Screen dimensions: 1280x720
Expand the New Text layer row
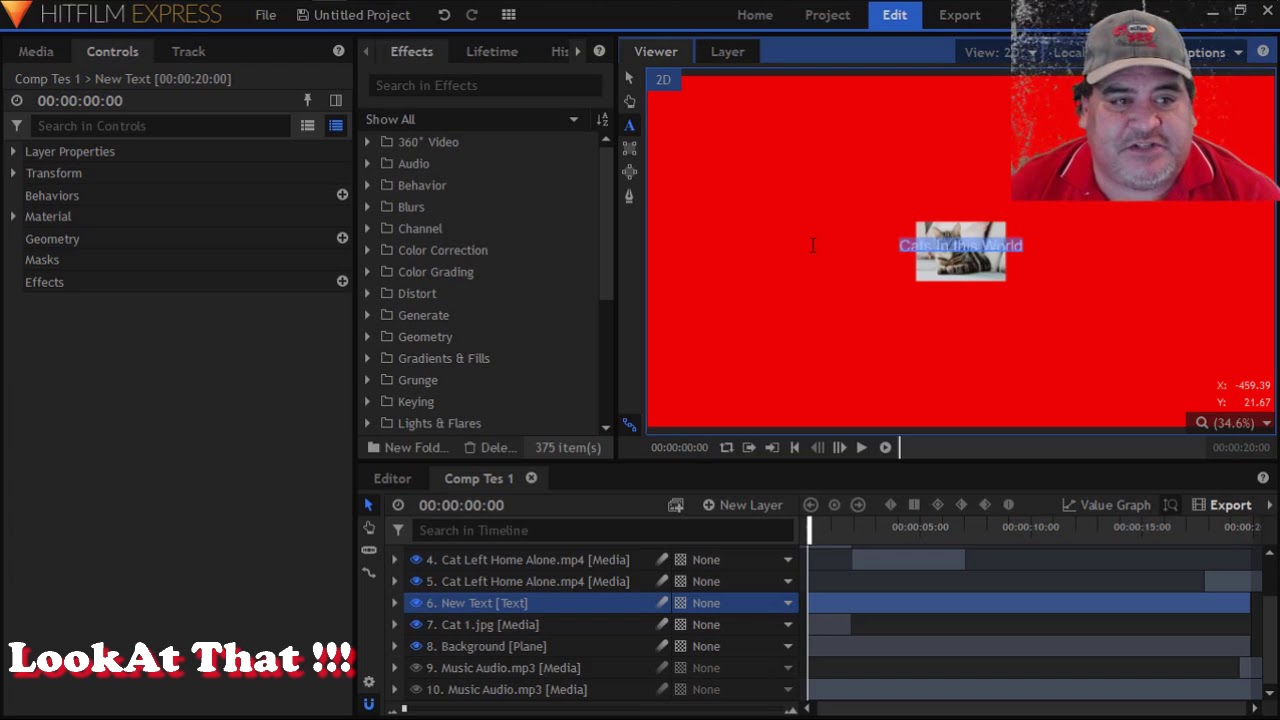[394, 603]
